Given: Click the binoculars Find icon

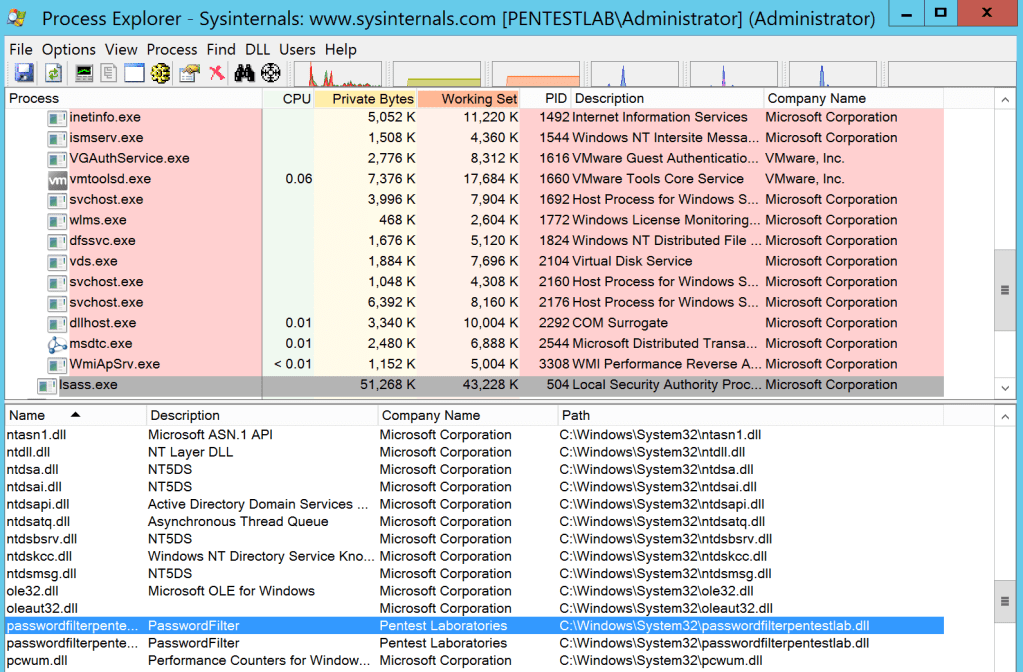Looking at the screenshot, I should click(x=244, y=73).
